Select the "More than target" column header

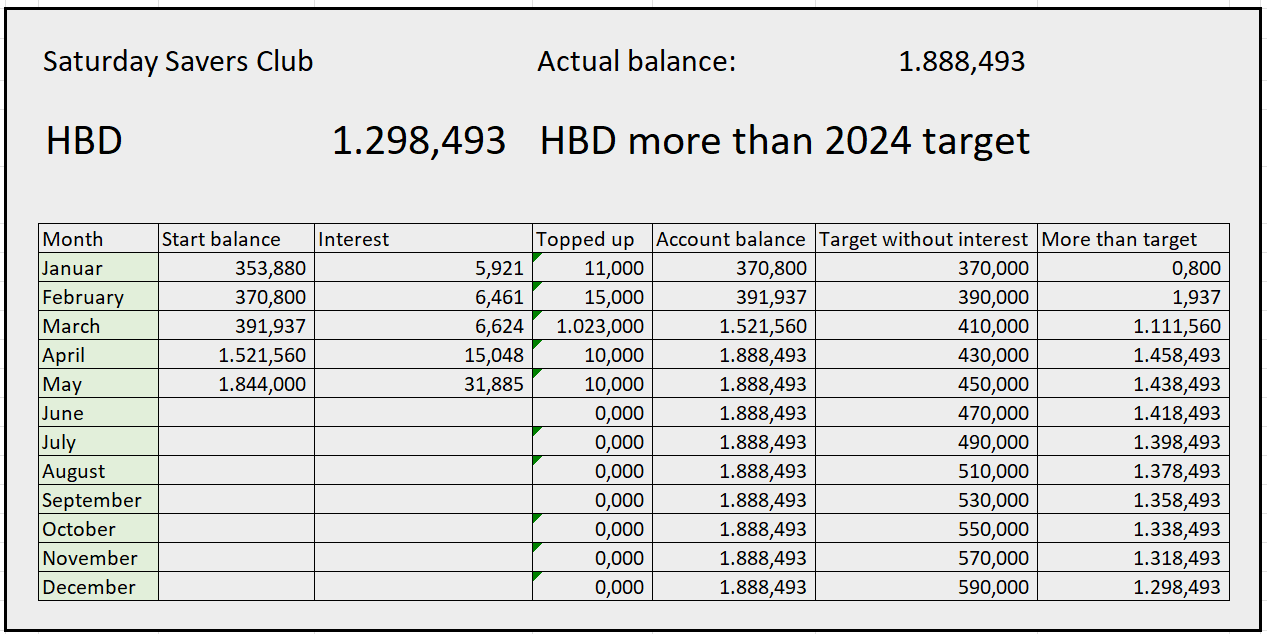1133,238
